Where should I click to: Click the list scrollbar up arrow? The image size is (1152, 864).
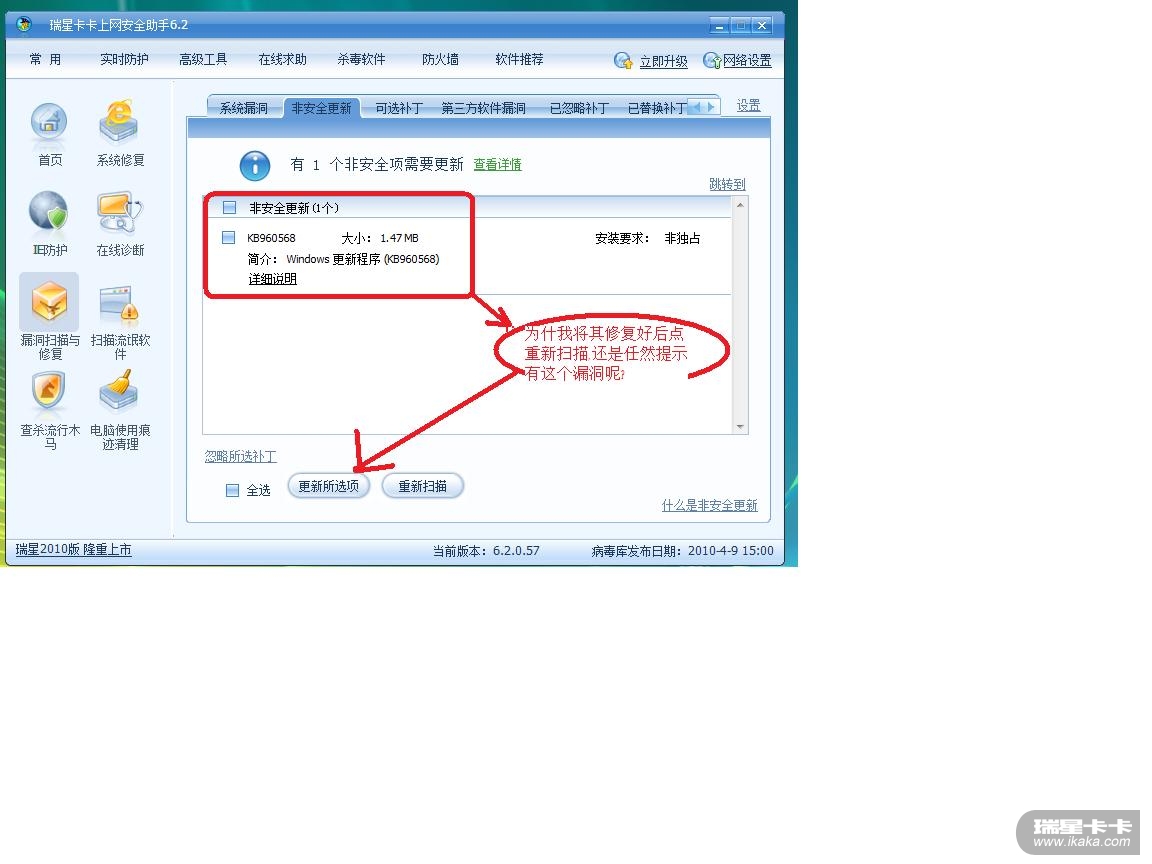click(740, 205)
